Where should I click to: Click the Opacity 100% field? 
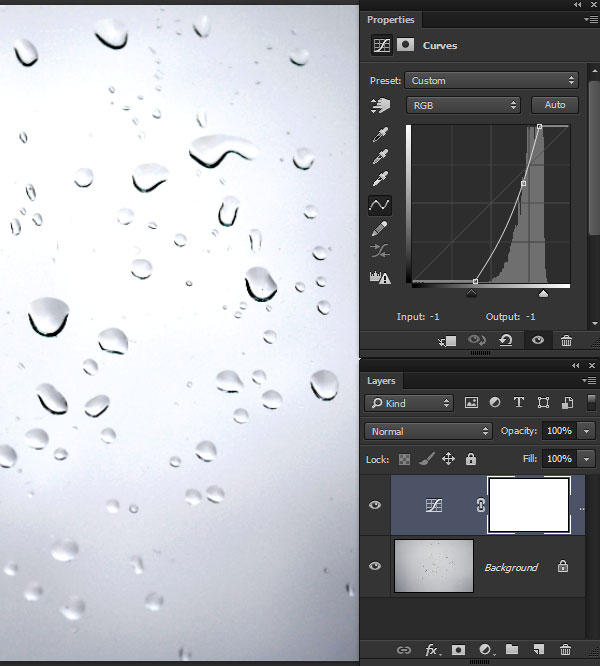(x=559, y=431)
